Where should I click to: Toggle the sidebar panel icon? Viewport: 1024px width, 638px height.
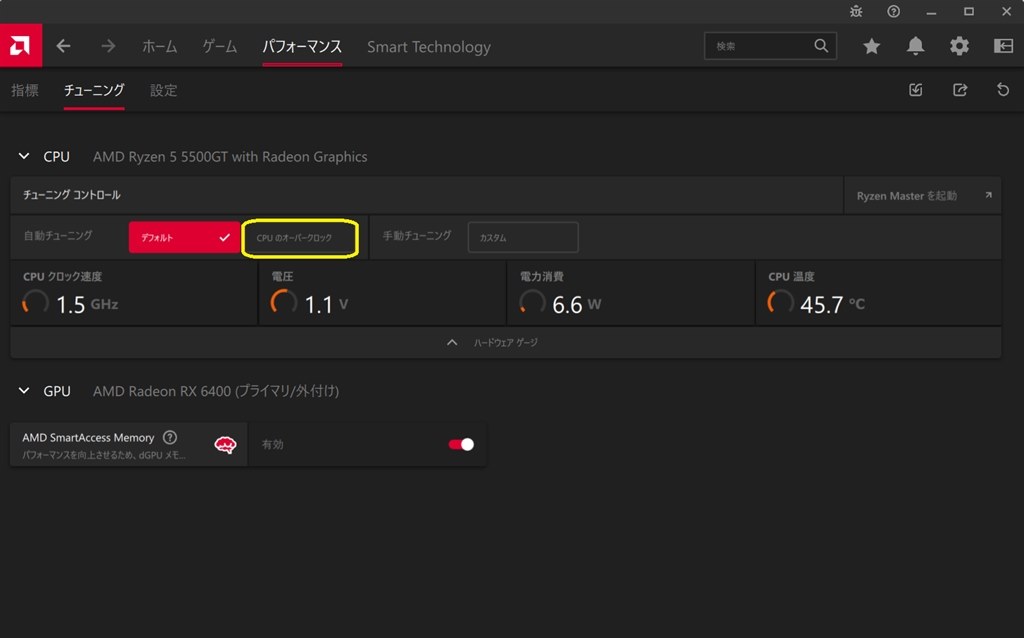click(x=1003, y=46)
